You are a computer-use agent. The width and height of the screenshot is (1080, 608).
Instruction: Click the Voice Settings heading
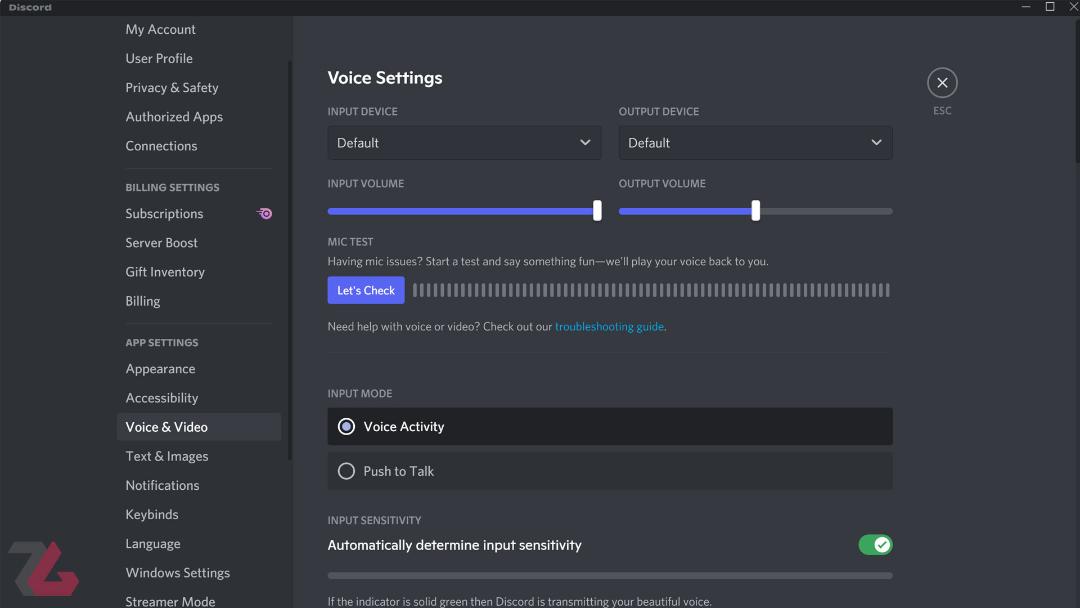pyautogui.click(x=385, y=78)
